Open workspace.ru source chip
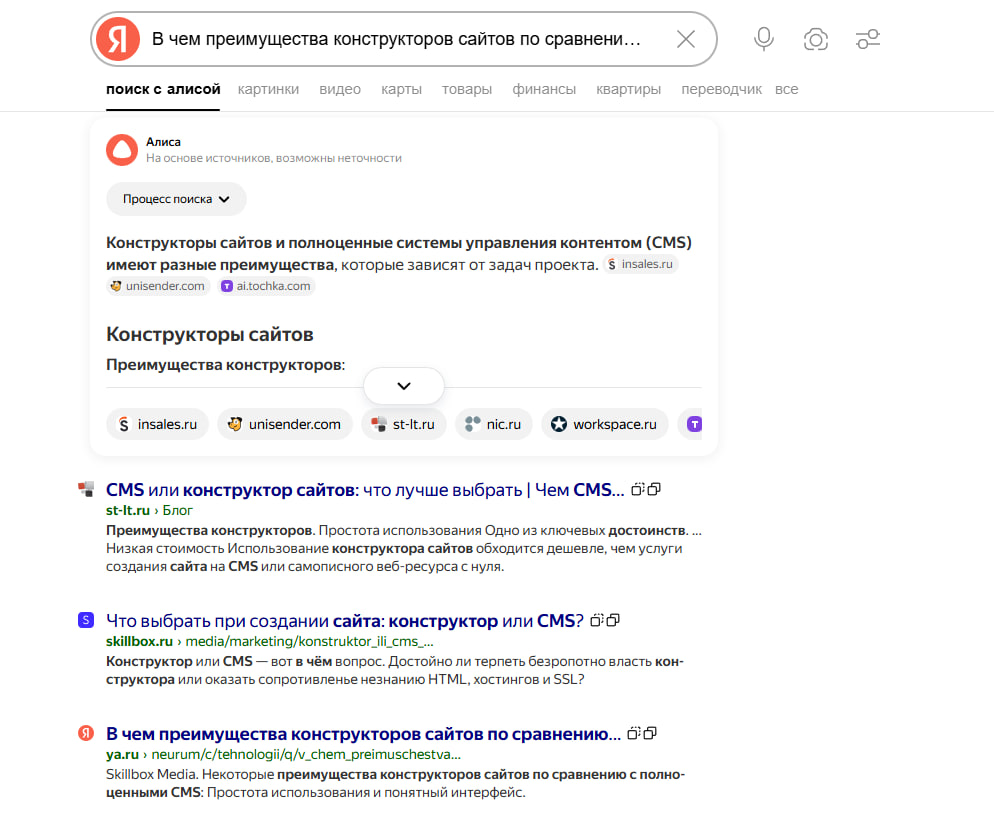Viewport: 994px width, 819px height. (x=605, y=424)
